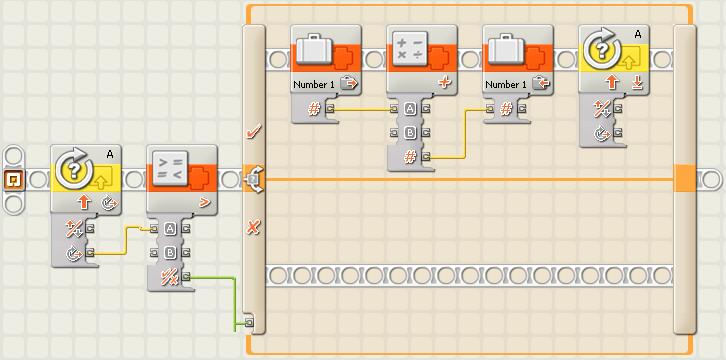Select the false X branch of switch
The image size is (726, 360).
253,227
